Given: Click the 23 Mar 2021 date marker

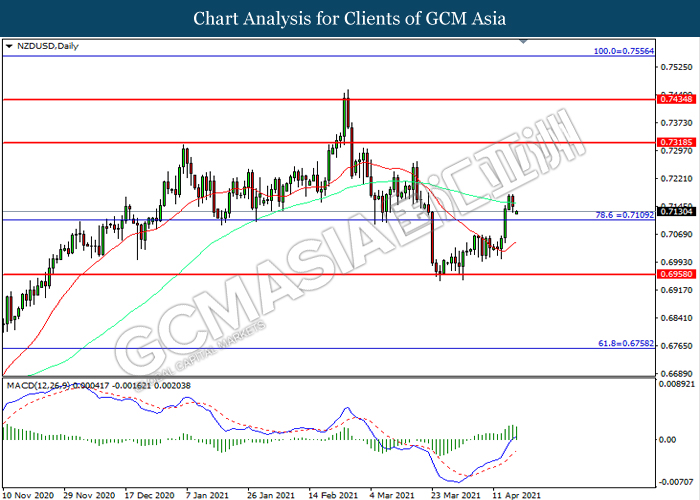Looking at the screenshot, I should [455, 495].
